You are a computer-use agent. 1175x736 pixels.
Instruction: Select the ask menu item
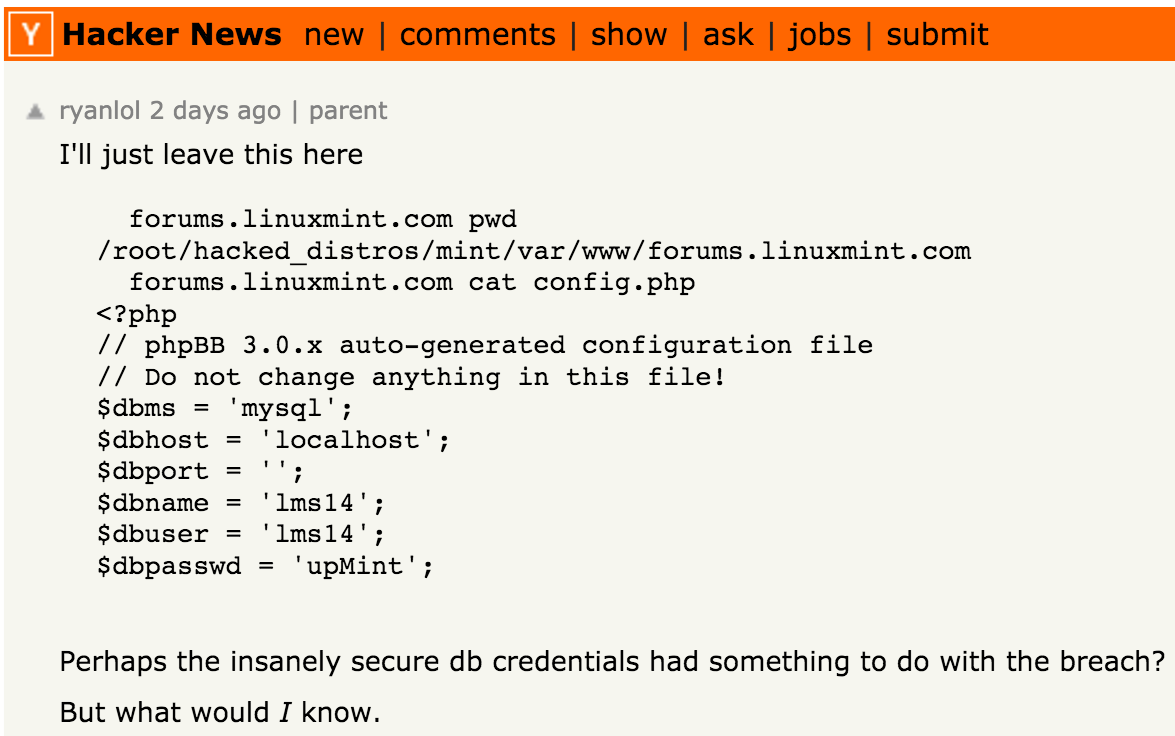click(728, 34)
